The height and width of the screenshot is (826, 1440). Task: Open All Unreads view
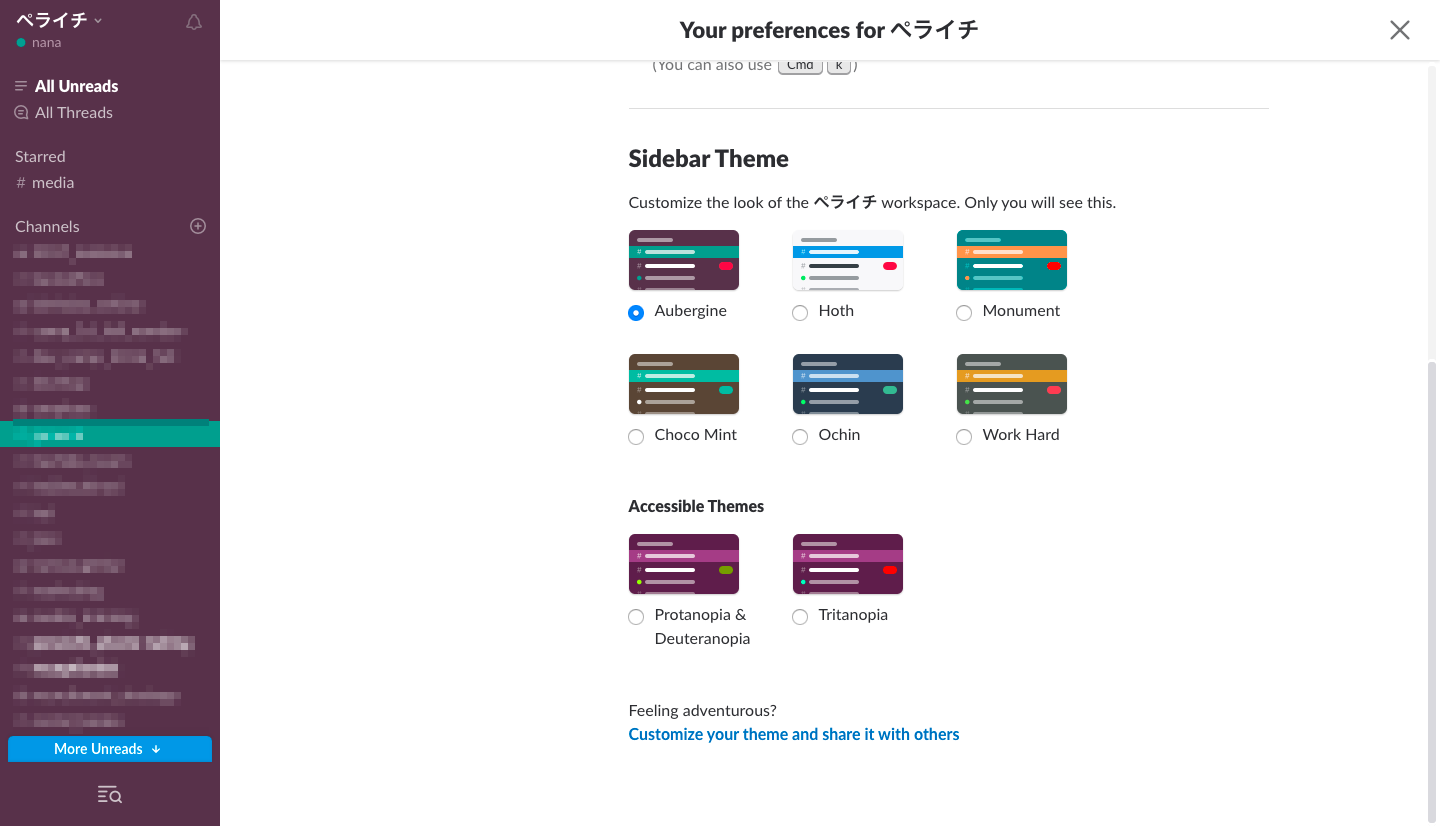point(76,86)
